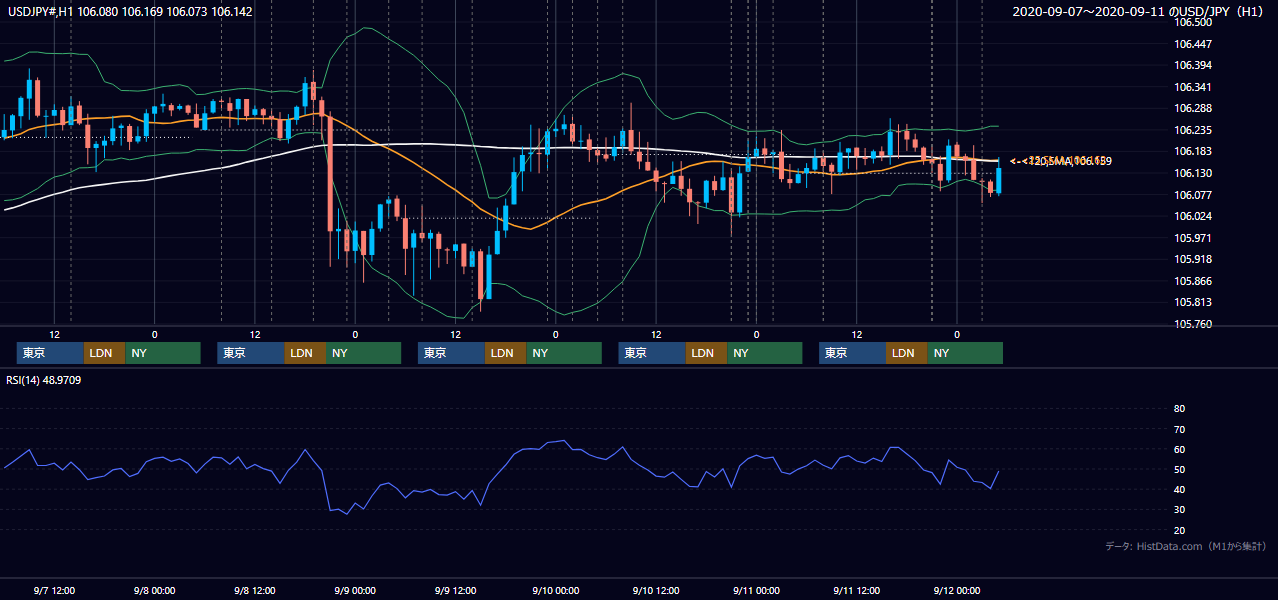Click the 9/11 12:00 date axis label
The width and height of the screenshot is (1278, 600).
pos(856,590)
